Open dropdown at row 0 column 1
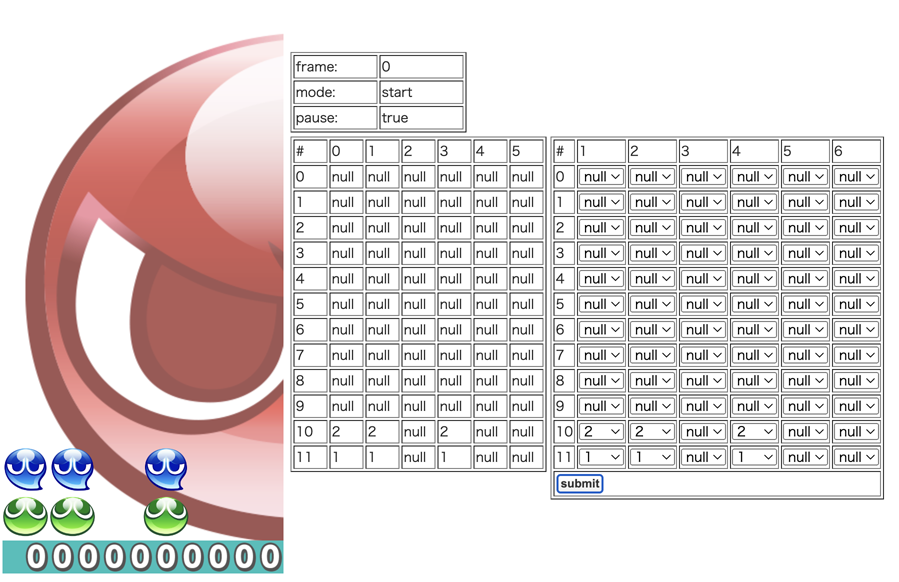 tap(601, 177)
